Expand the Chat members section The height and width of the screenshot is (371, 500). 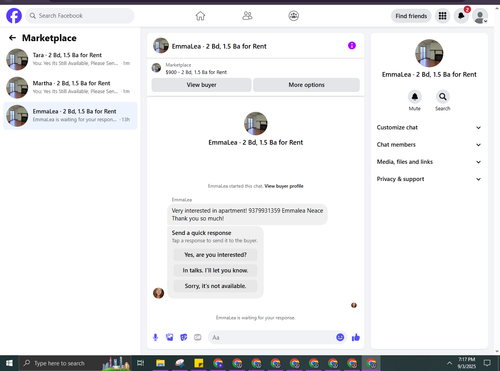click(x=429, y=145)
